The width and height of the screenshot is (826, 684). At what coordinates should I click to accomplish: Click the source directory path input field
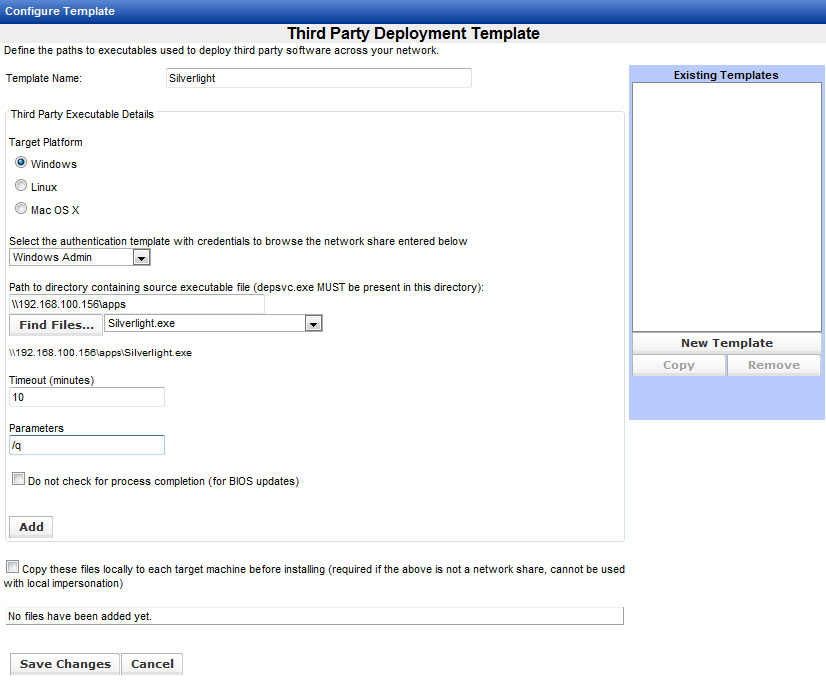136,304
